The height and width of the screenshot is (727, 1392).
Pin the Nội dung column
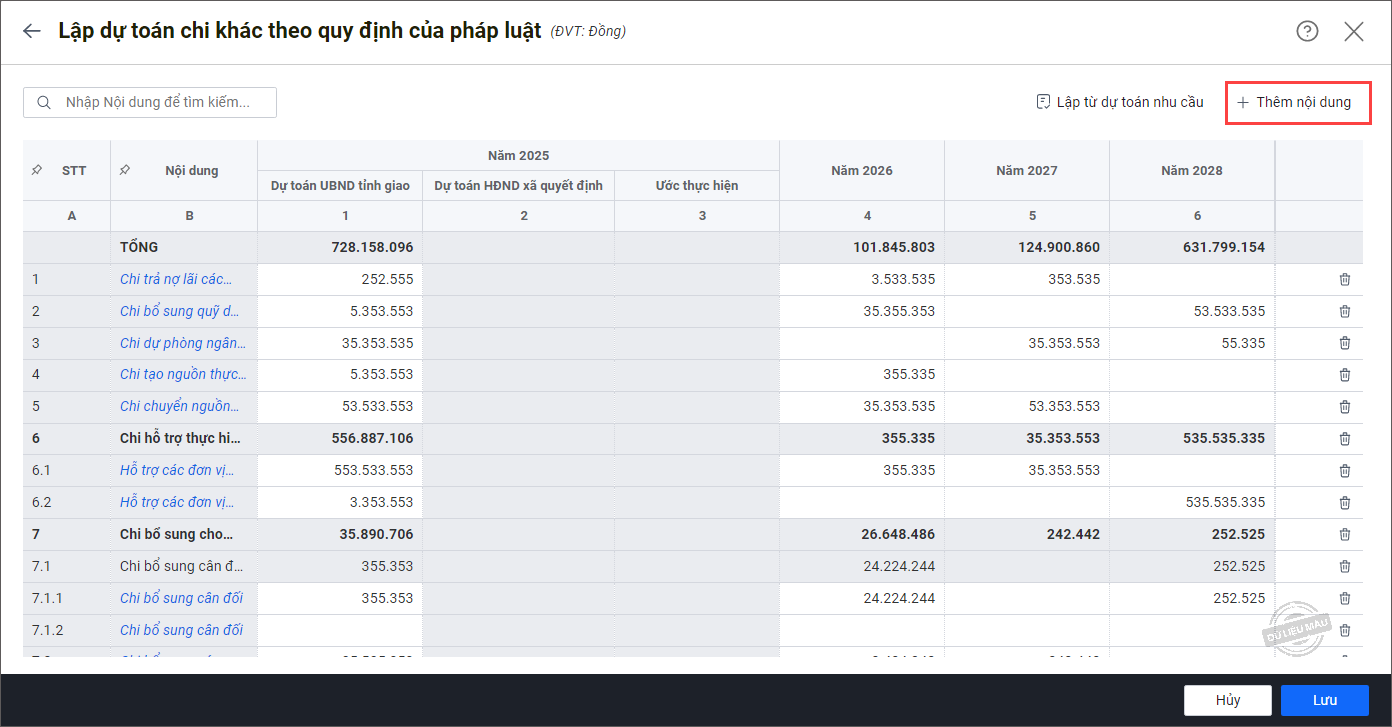click(x=124, y=170)
